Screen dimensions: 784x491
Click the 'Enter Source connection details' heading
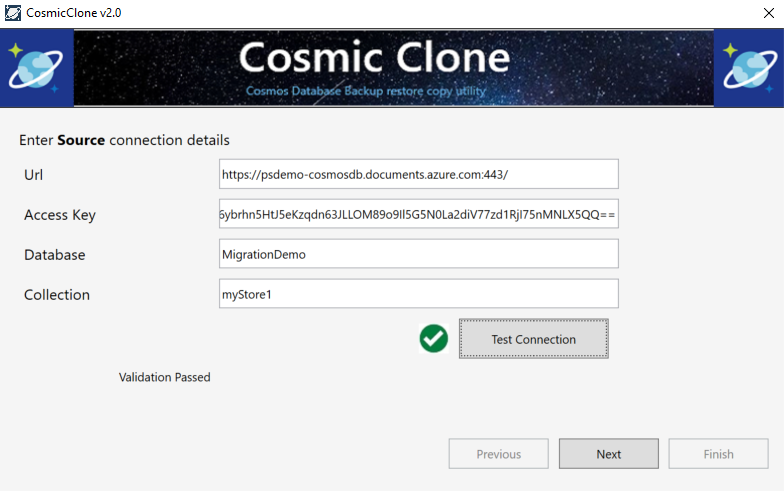pos(124,140)
